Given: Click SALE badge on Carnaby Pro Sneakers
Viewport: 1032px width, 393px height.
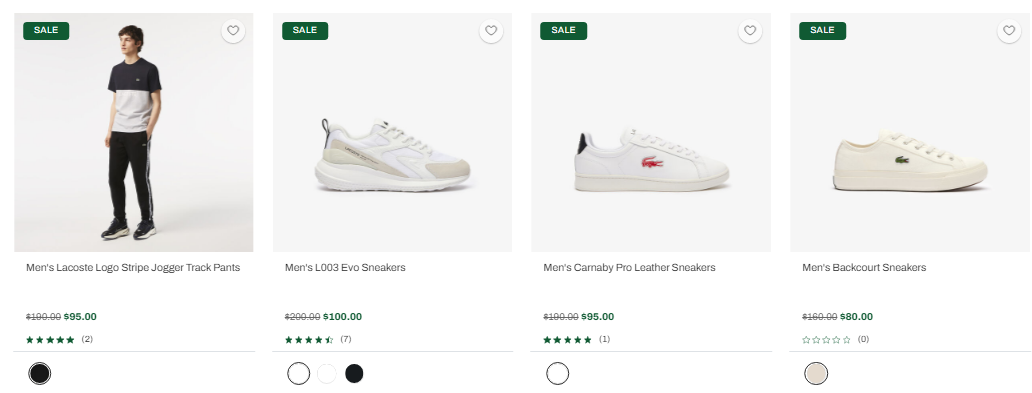Looking at the screenshot, I should click(563, 30).
